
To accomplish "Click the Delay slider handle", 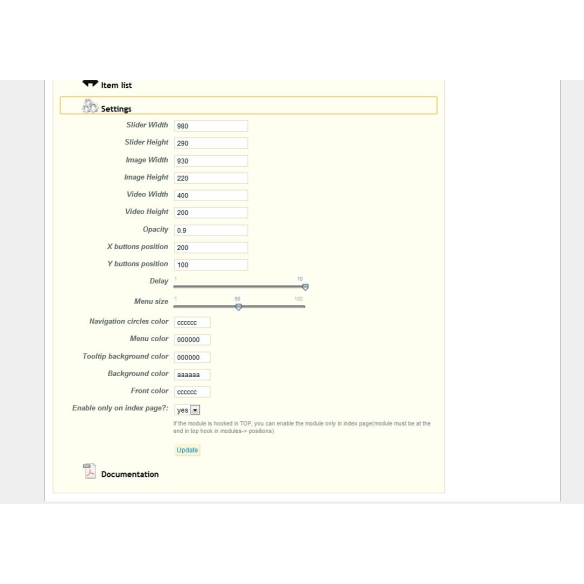I will [x=305, y=287].
